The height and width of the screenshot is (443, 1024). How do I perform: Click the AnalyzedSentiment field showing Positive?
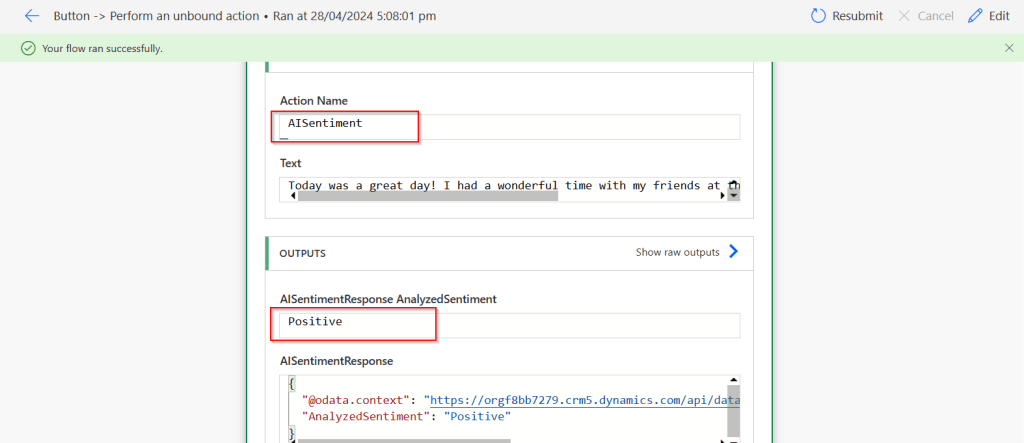510,325
